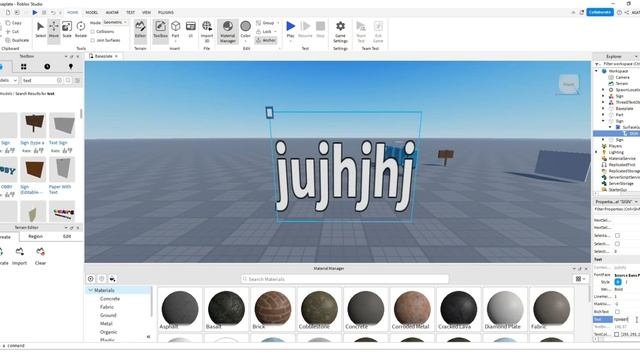The width and height of the screenshot is (640, 360).
Task: Click Duplicate in Clipboard group
Action: tap(17, 40)
